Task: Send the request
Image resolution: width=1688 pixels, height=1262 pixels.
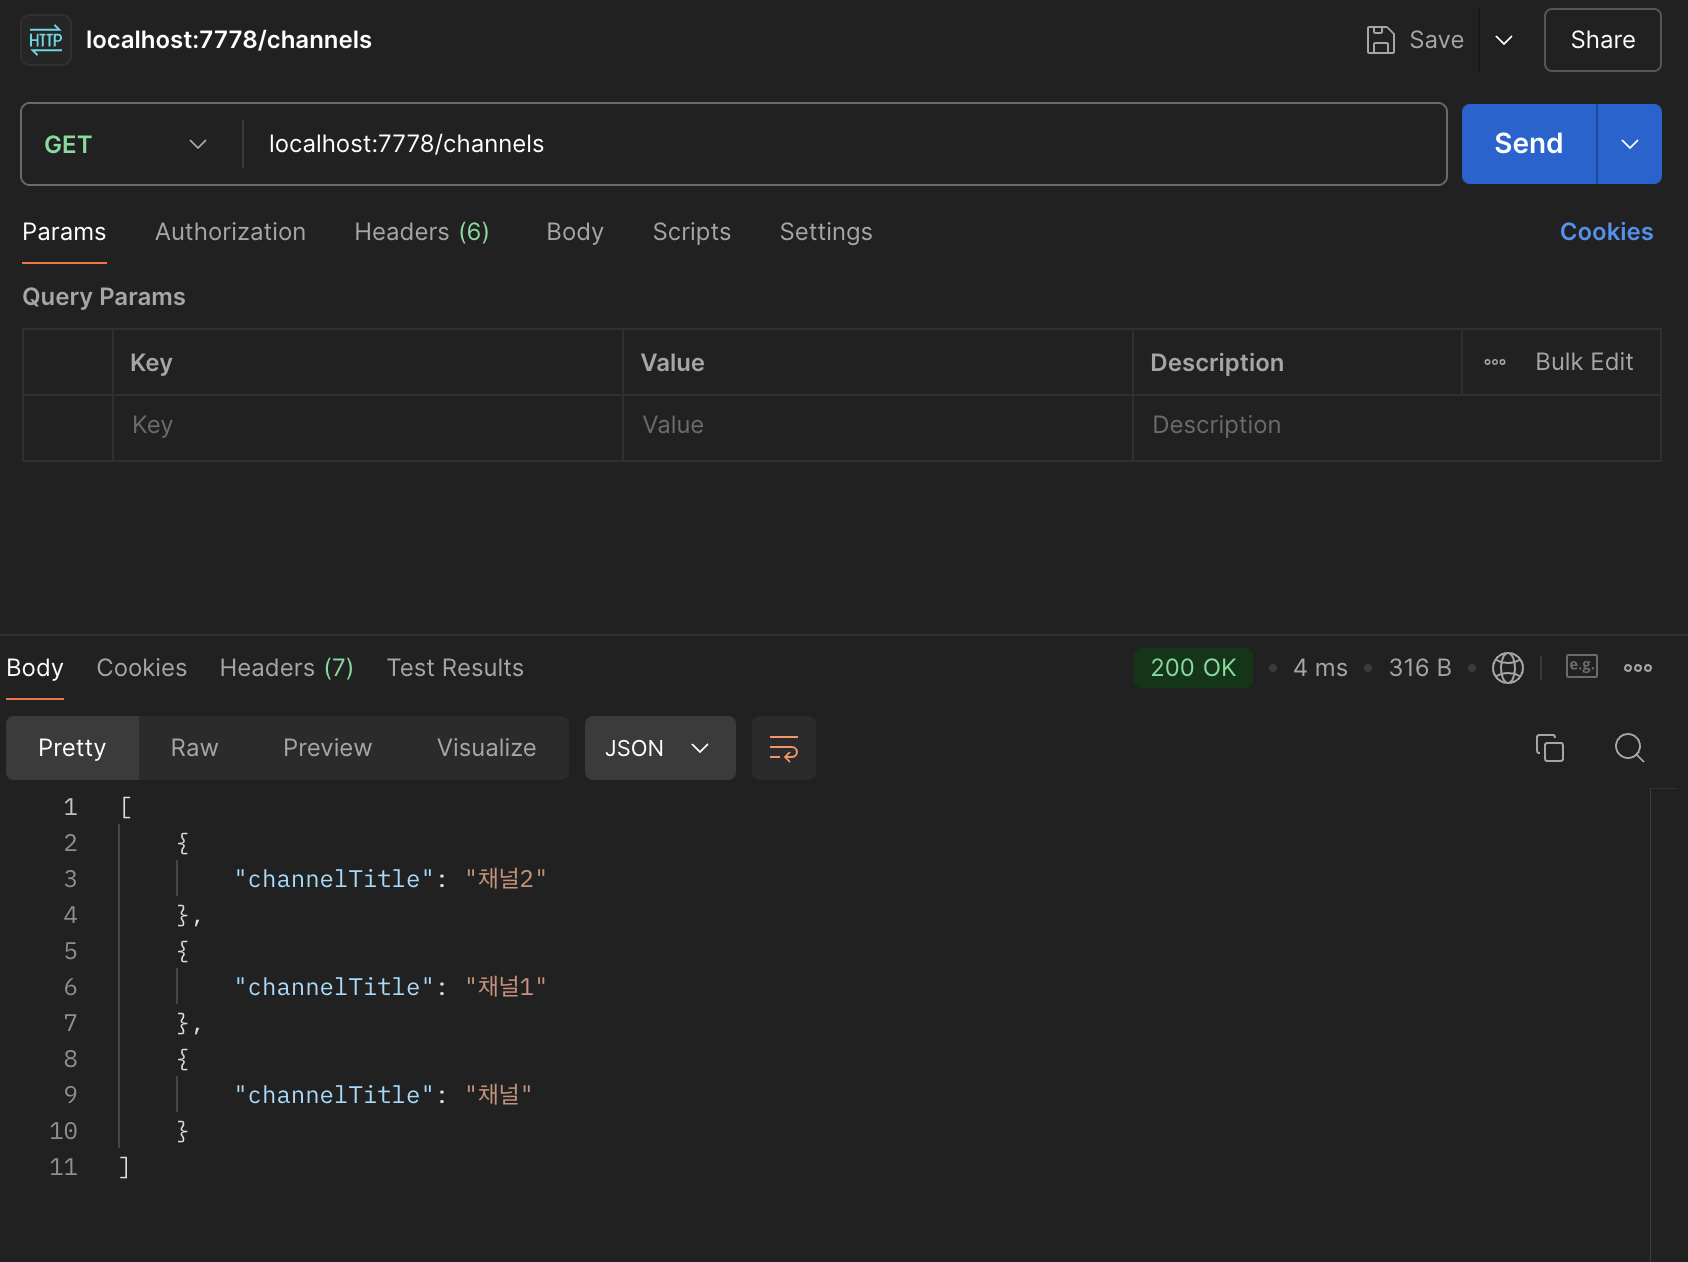Action: click(x=1529, y=144)
